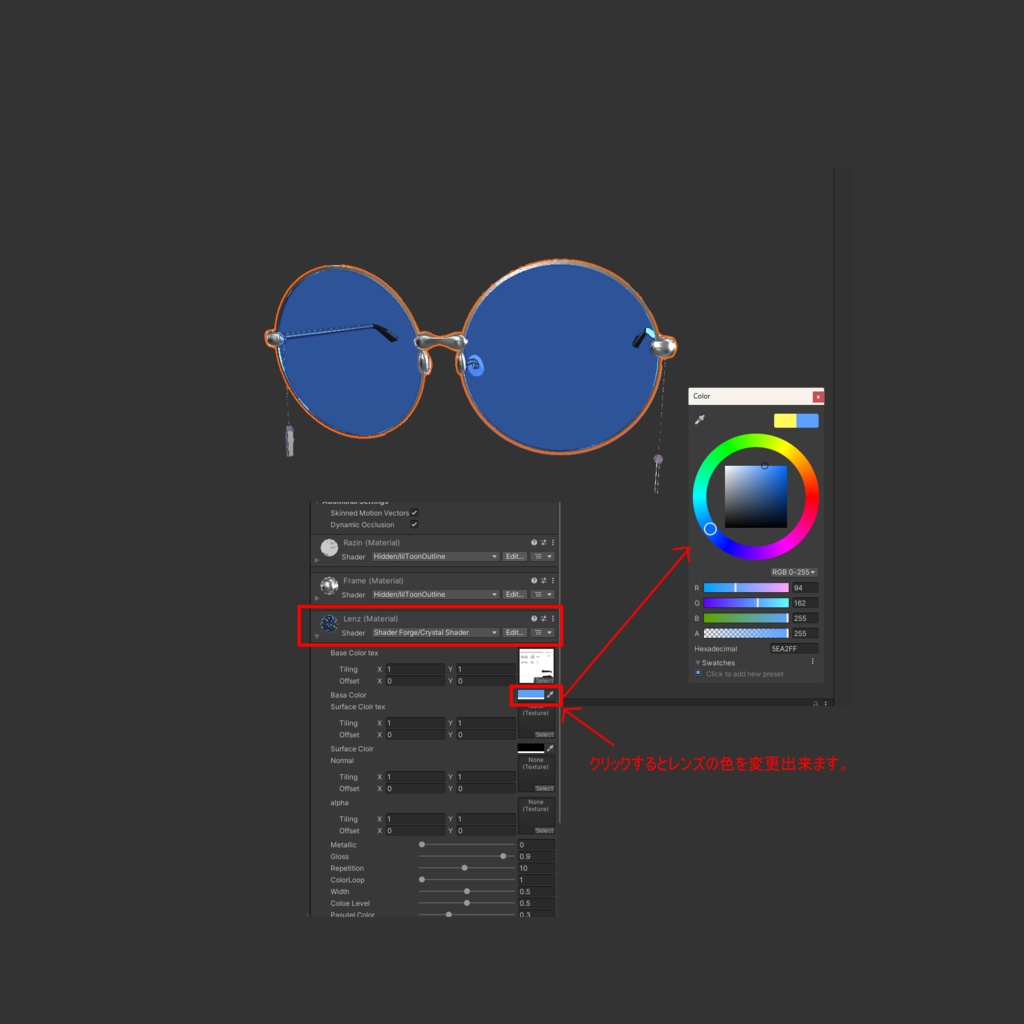Image resolution: width=1024 pixels, height=1024 pixels.
Task: Click the Repetition value field showing 10
Action: (536, 868)
